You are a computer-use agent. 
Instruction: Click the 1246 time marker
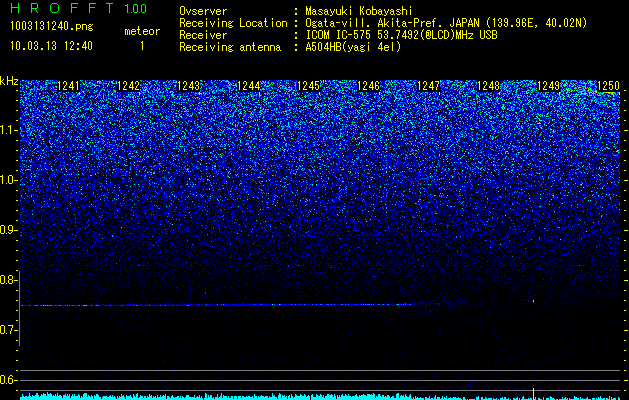[368, 86]
